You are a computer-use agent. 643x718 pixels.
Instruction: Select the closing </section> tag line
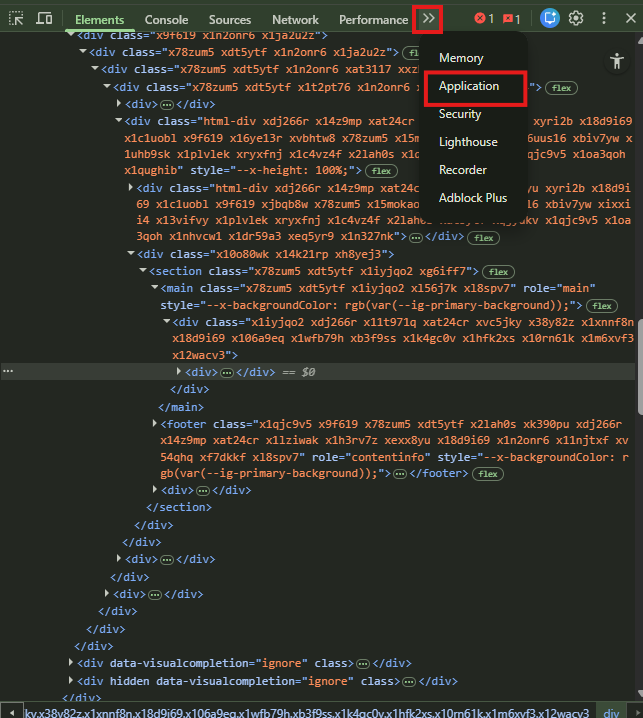[179, 507]
